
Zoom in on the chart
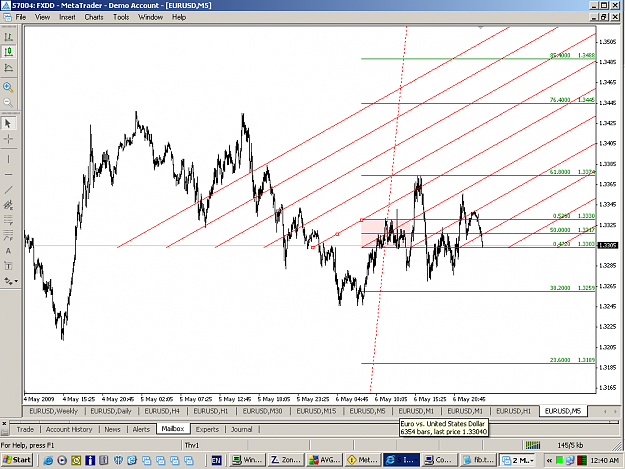[x=8, y=87]
